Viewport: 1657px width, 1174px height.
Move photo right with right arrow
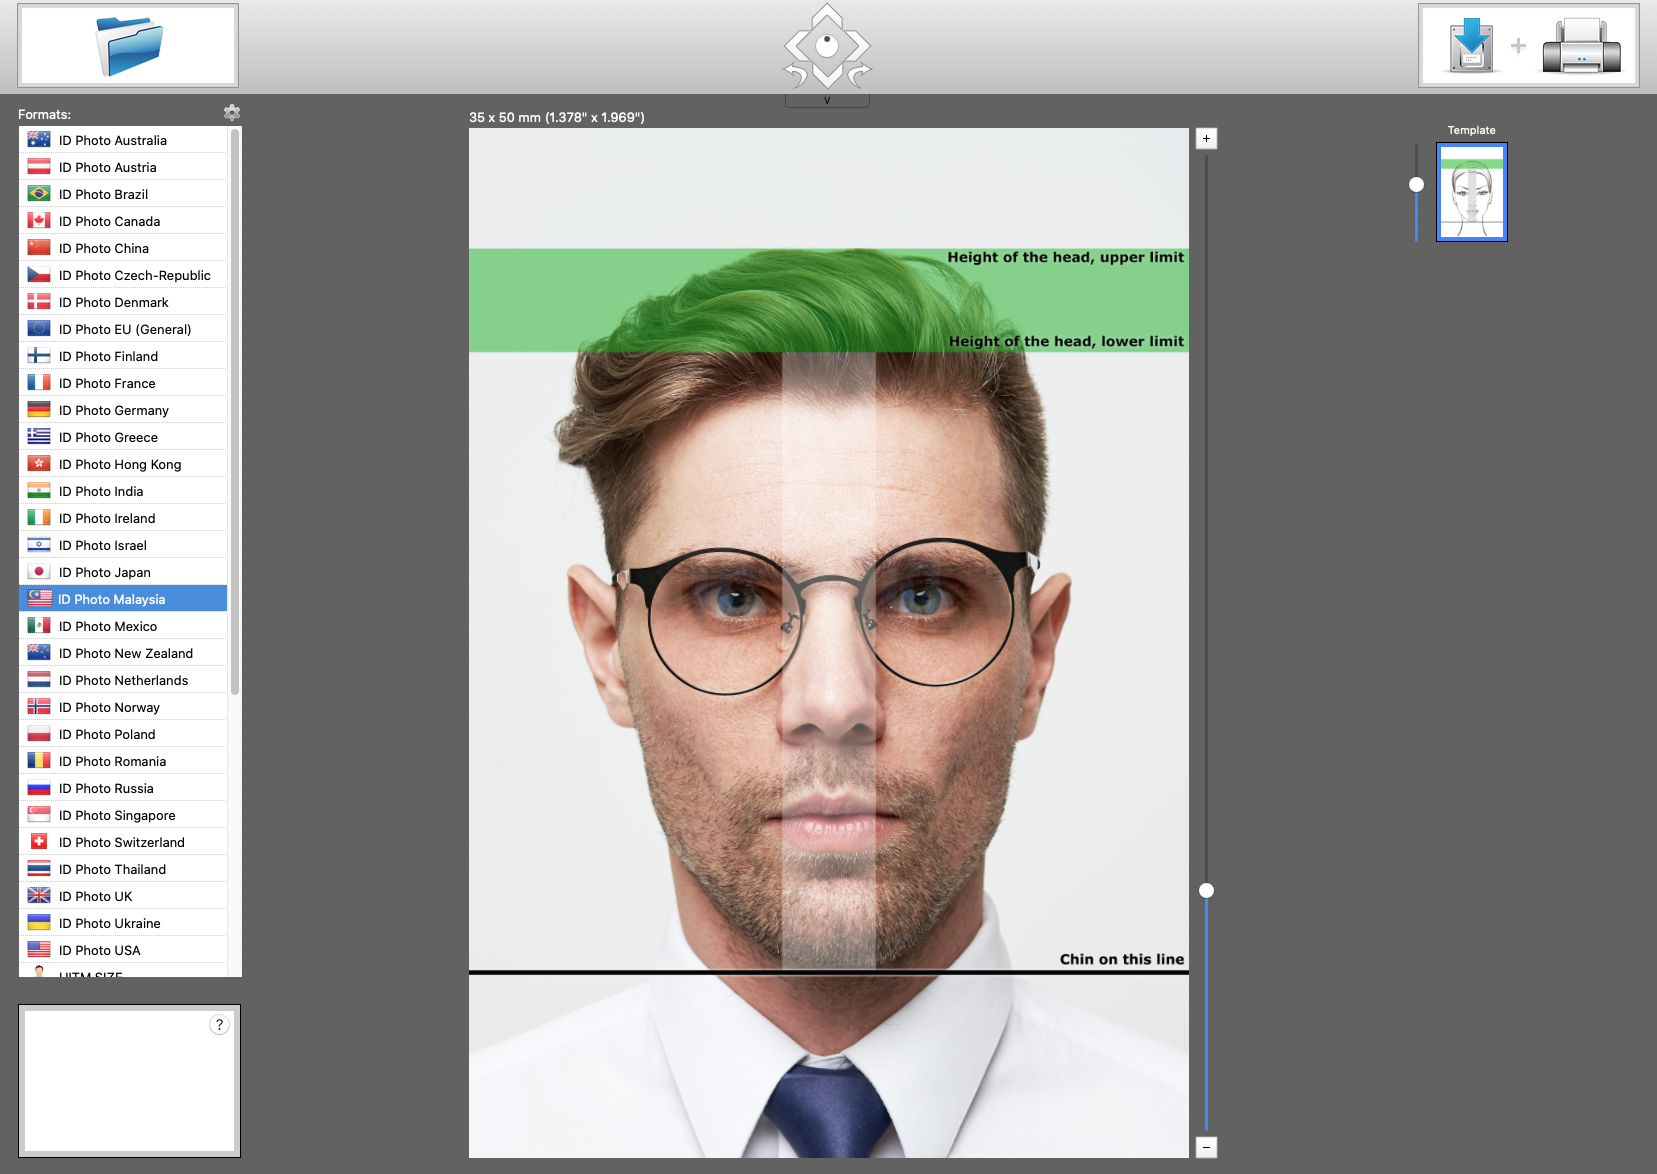861,46
